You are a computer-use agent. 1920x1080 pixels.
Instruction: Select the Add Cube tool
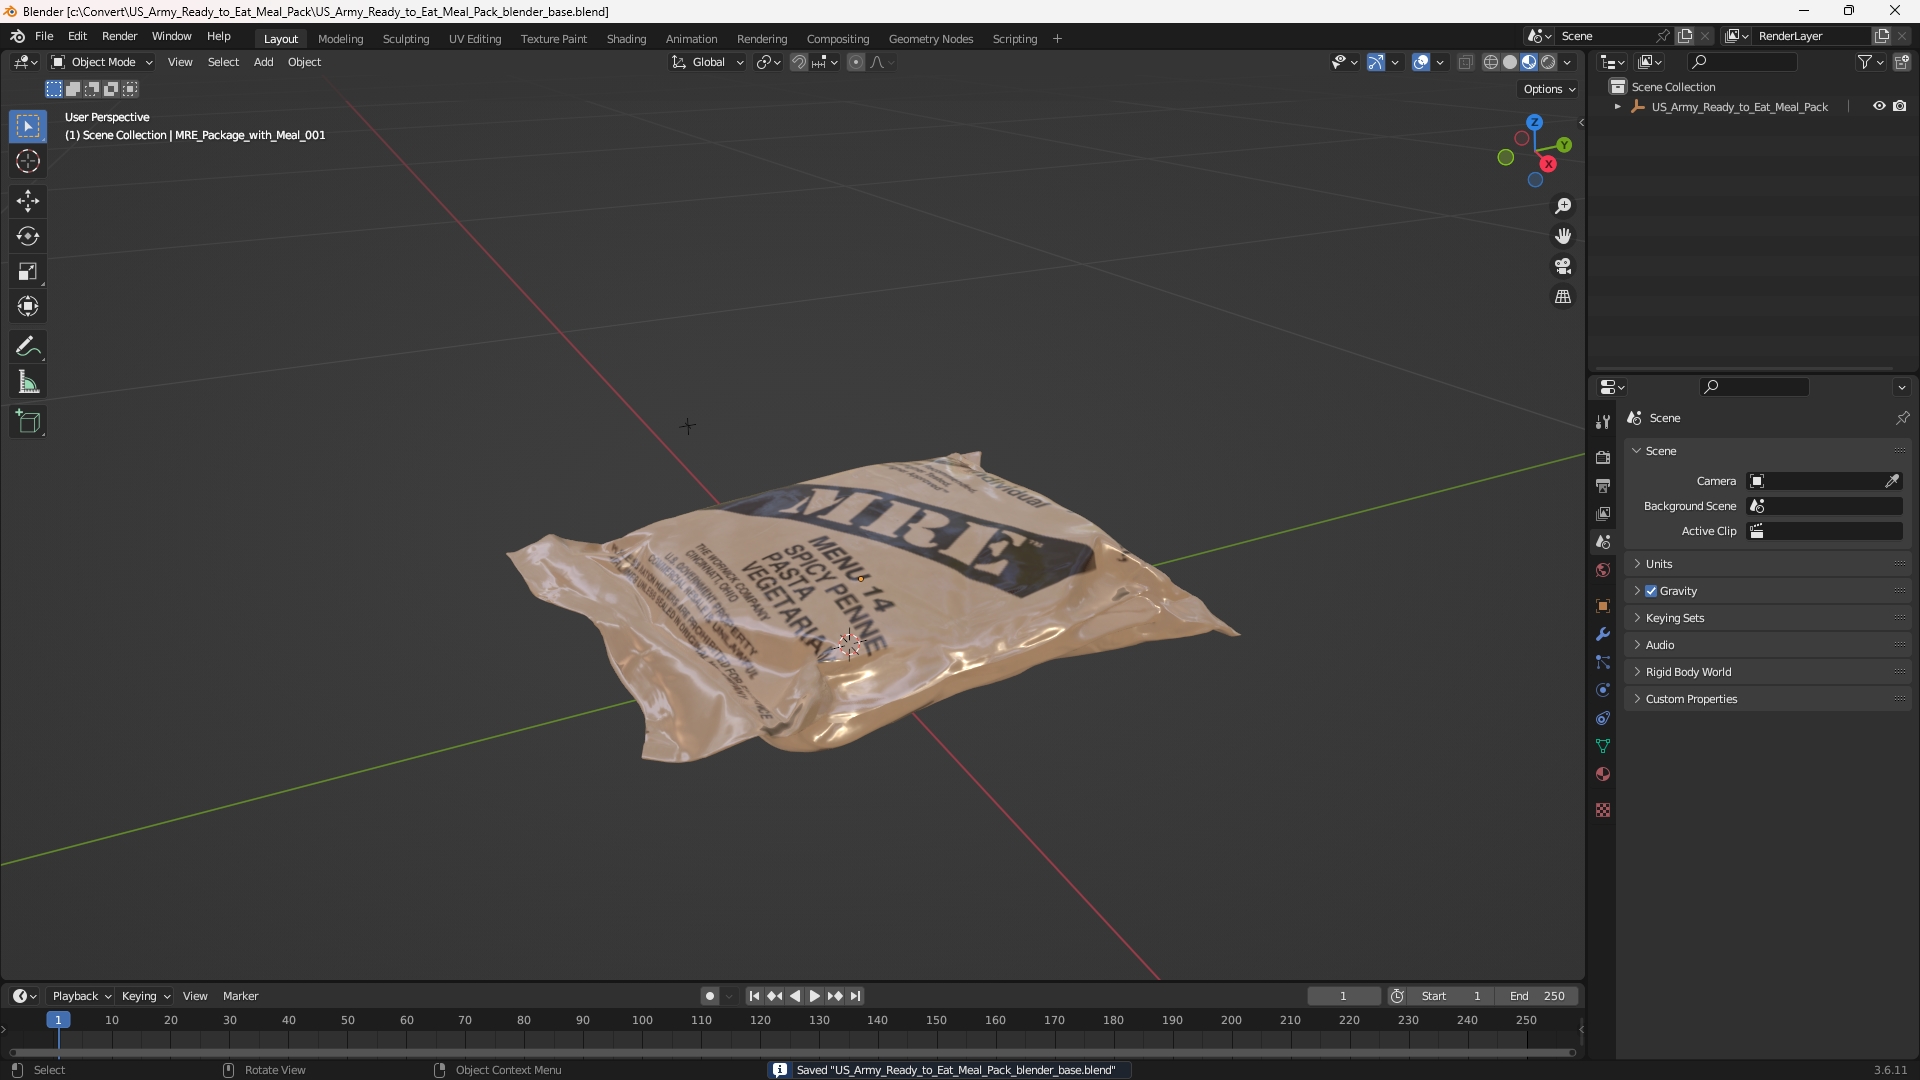click(28, 422)
